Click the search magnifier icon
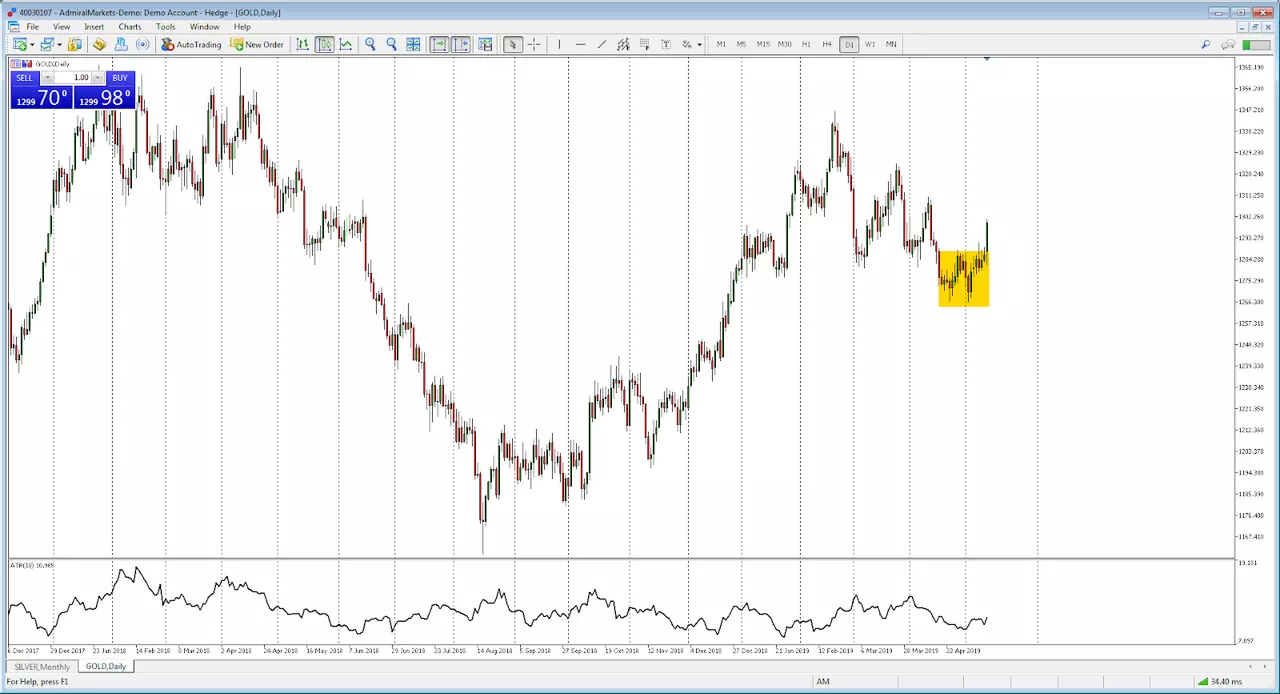This screenshot has height=694, width=1280. pos(1206,44)
